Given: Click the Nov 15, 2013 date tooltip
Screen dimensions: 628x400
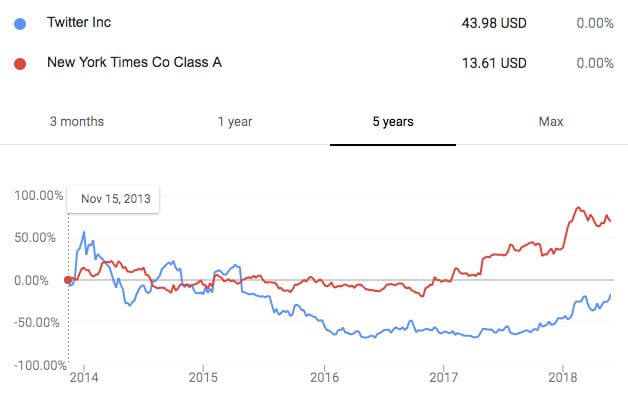Looking at the screenshot, I should pyautogui.click(x=115, y=199).
